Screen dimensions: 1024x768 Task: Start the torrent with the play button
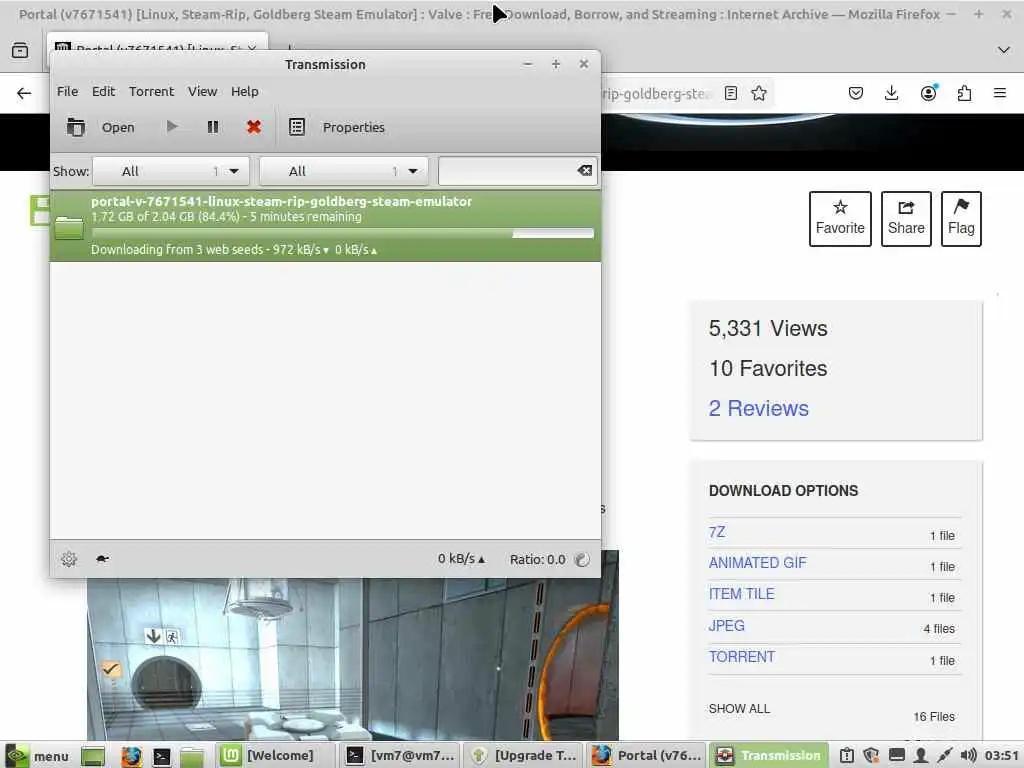coord(172,127)
